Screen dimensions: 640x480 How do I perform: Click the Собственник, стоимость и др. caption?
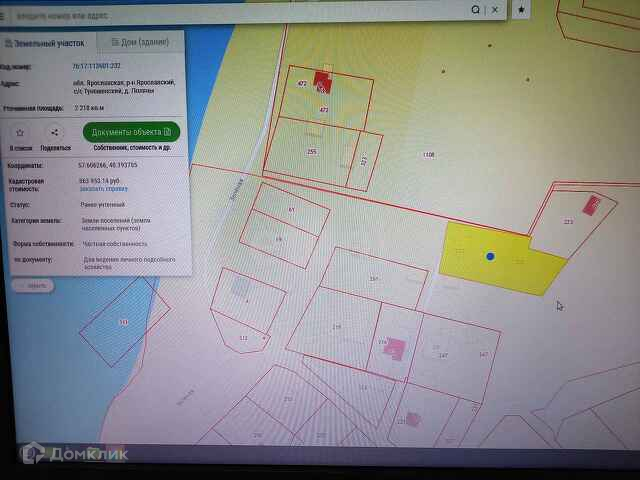132,148
